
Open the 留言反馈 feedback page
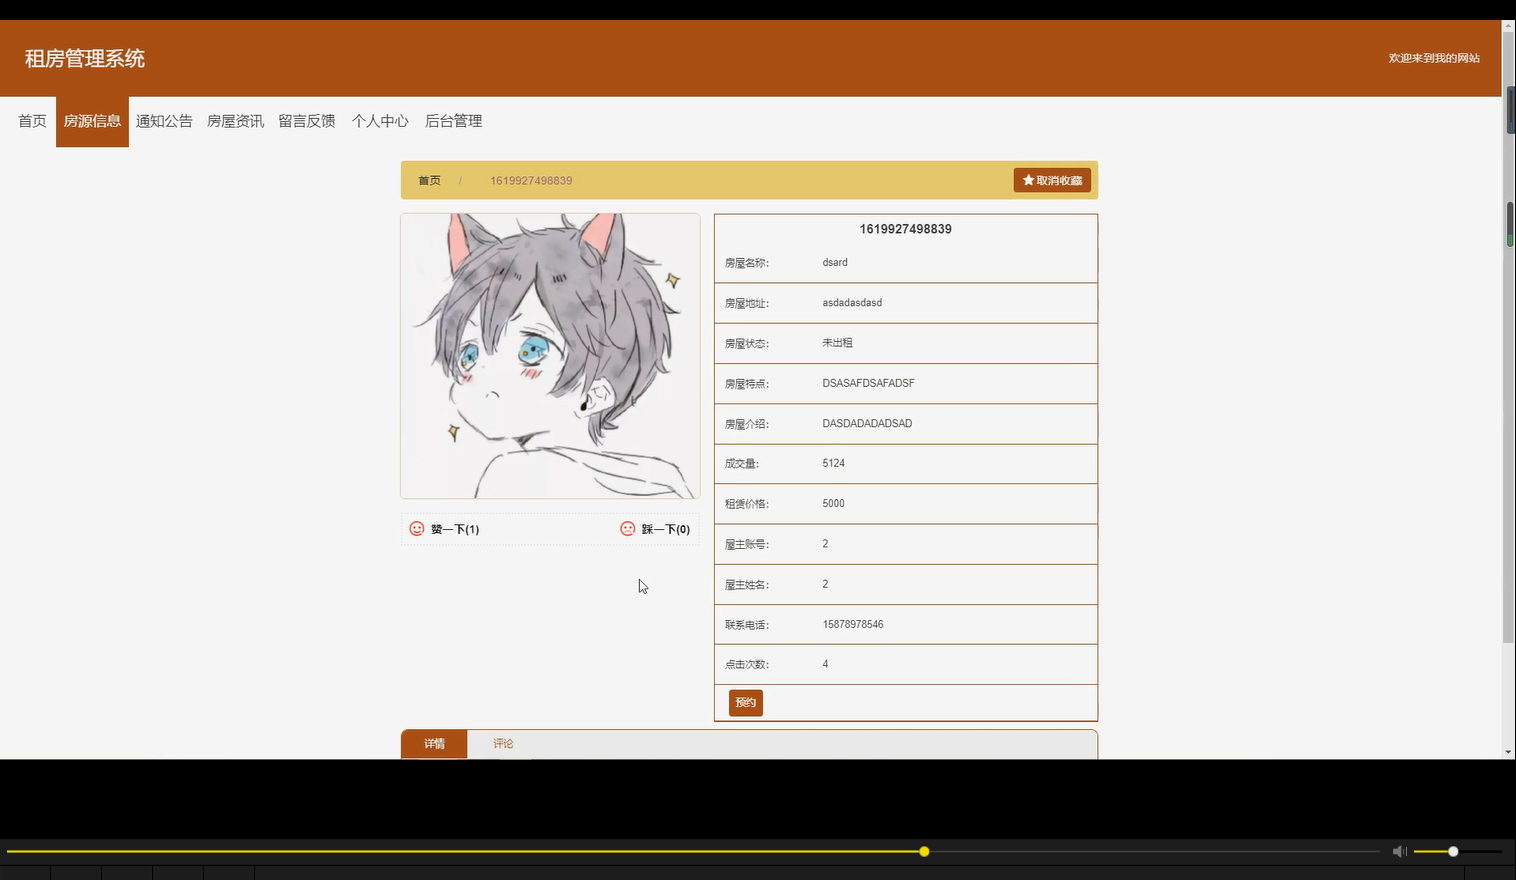click(306, 120)
